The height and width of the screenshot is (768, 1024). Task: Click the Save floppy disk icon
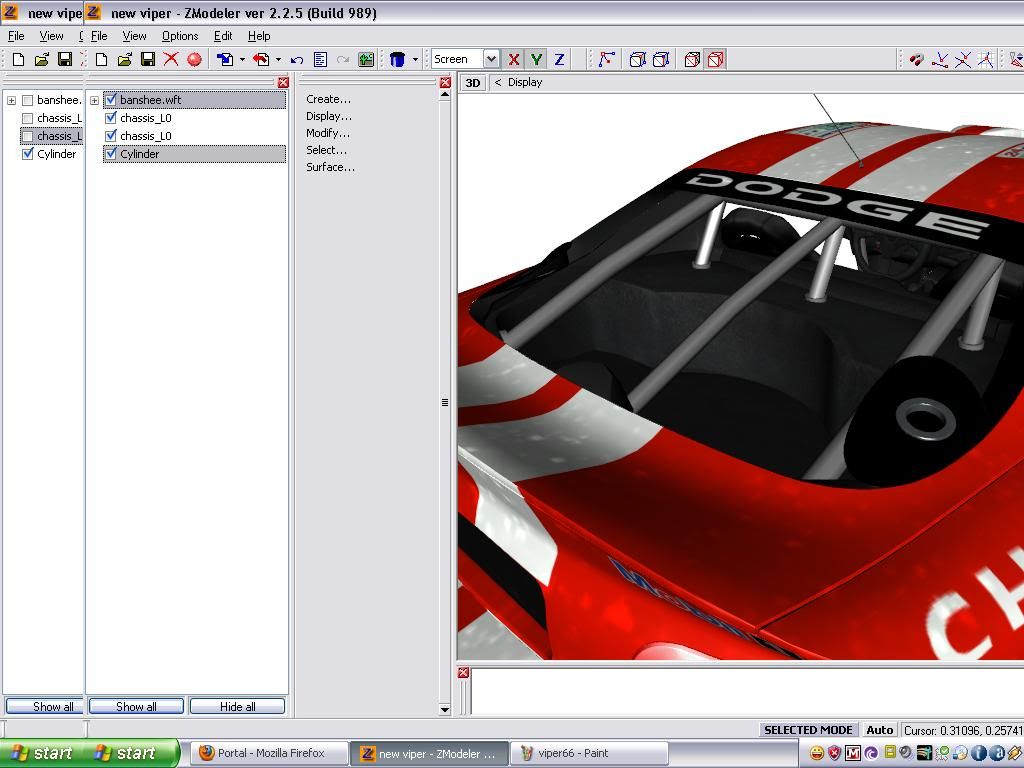pos(147,60)
